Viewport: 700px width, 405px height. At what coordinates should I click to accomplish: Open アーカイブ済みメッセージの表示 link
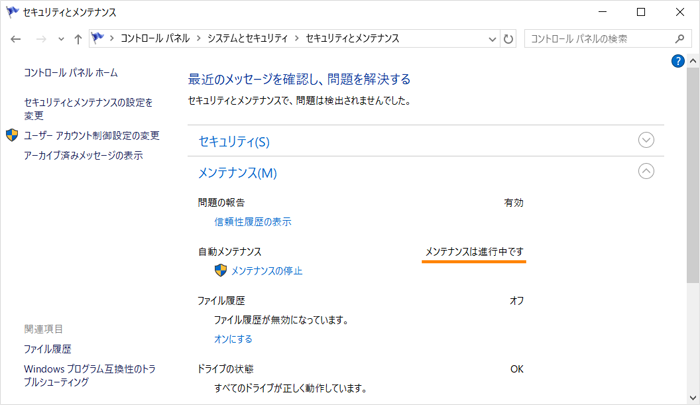83,155
